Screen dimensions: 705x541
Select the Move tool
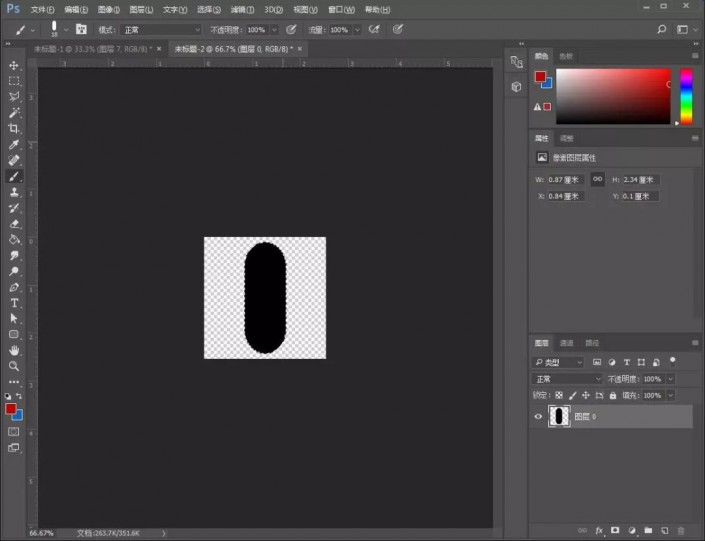point(14,65)
